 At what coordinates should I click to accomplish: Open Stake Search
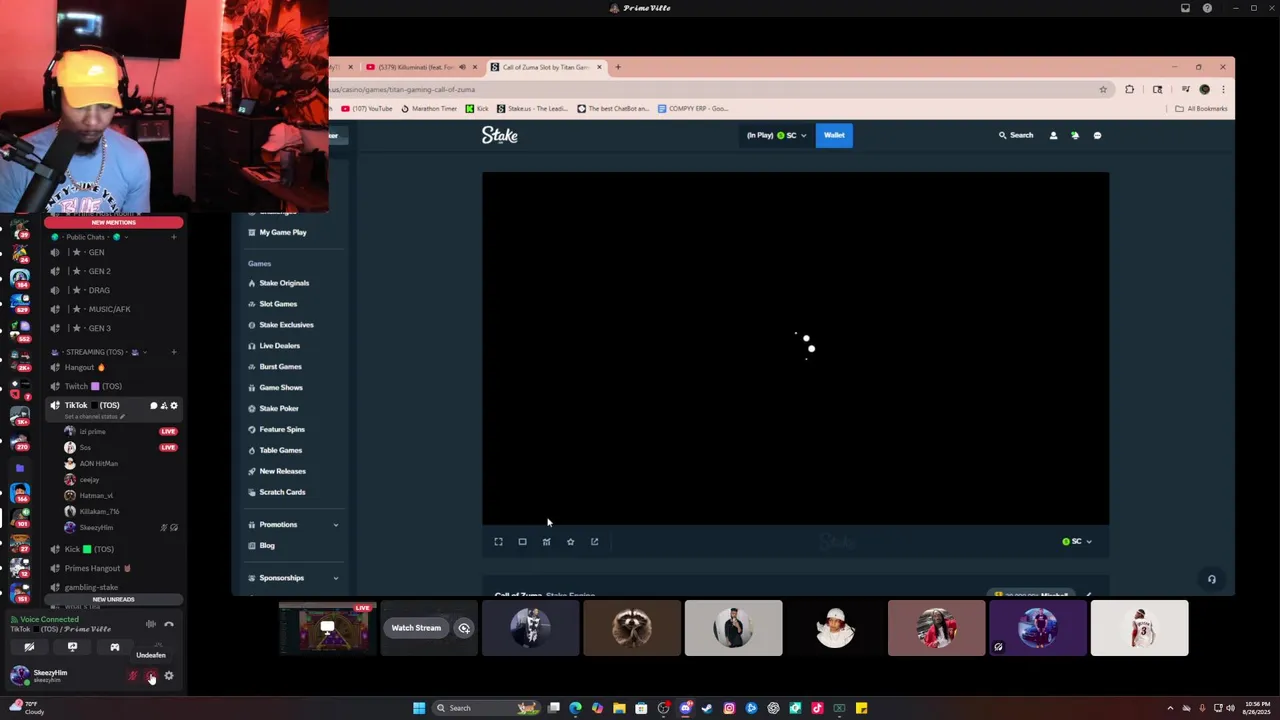pyautogui.click(x=1016, y=135)
